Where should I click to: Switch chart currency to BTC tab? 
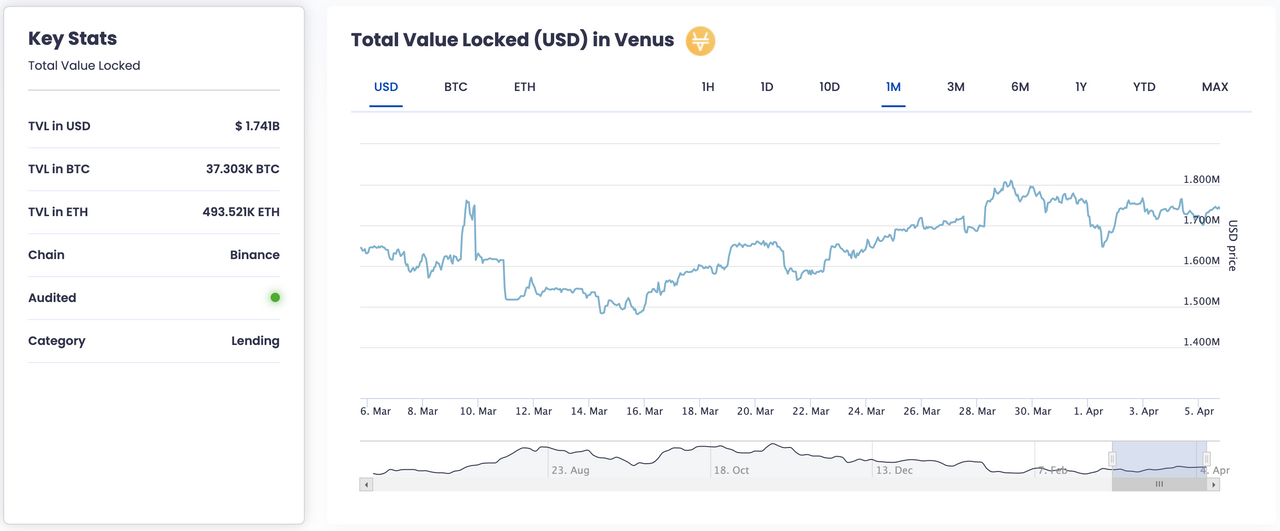[x=456, y=87]
